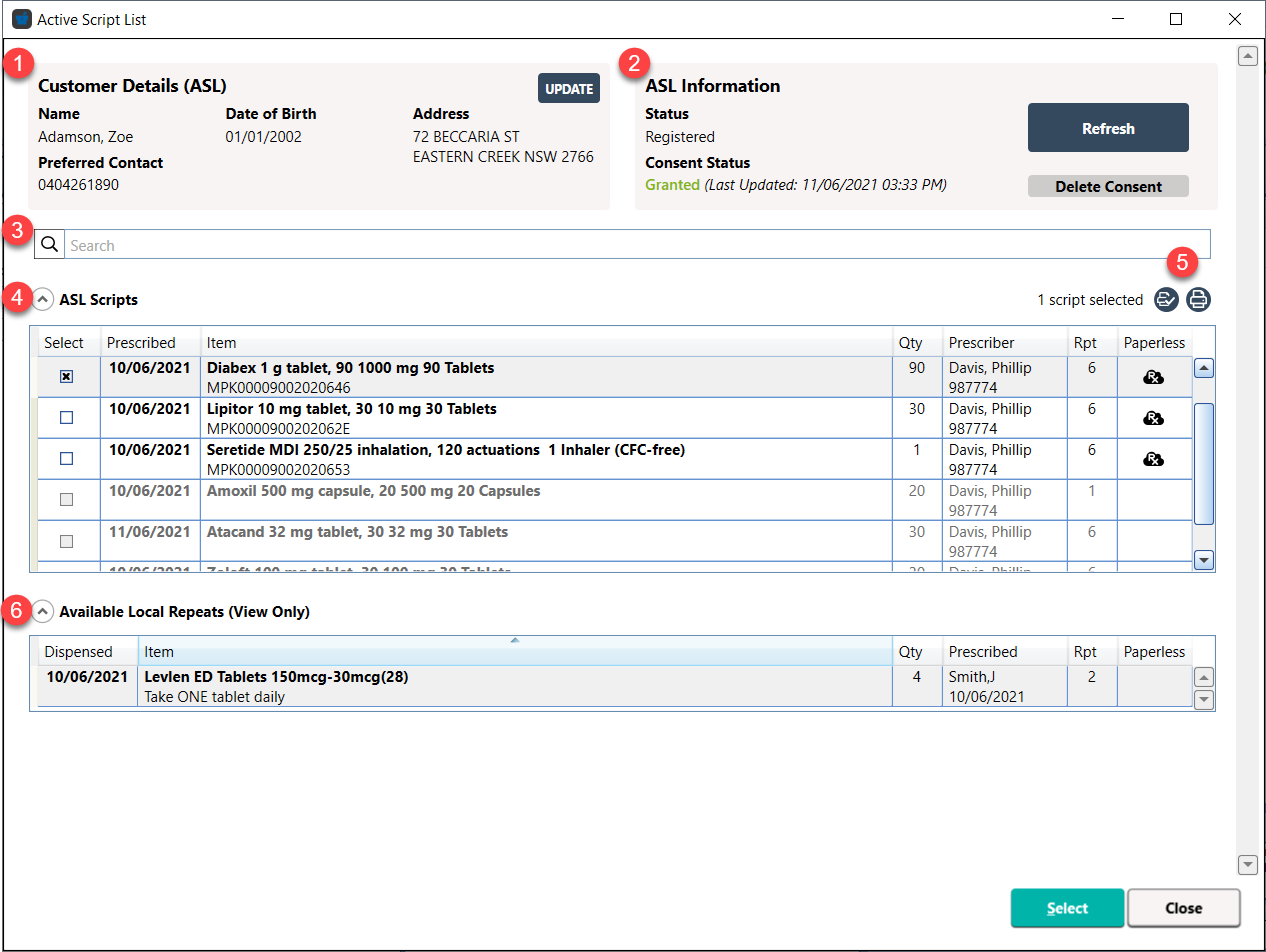Screen dimensions: 1266x952
Task: Sort by the Prescriber column header
Action: [x=1004, y=342]
